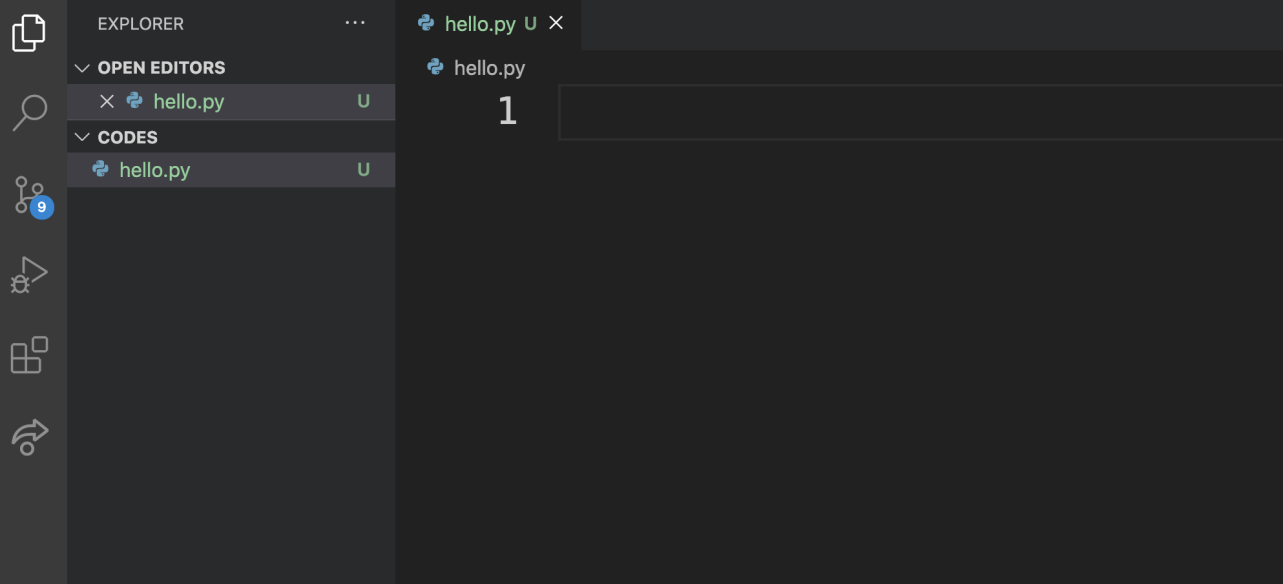Click the Python icon on hello.py tab

point(426,23)
